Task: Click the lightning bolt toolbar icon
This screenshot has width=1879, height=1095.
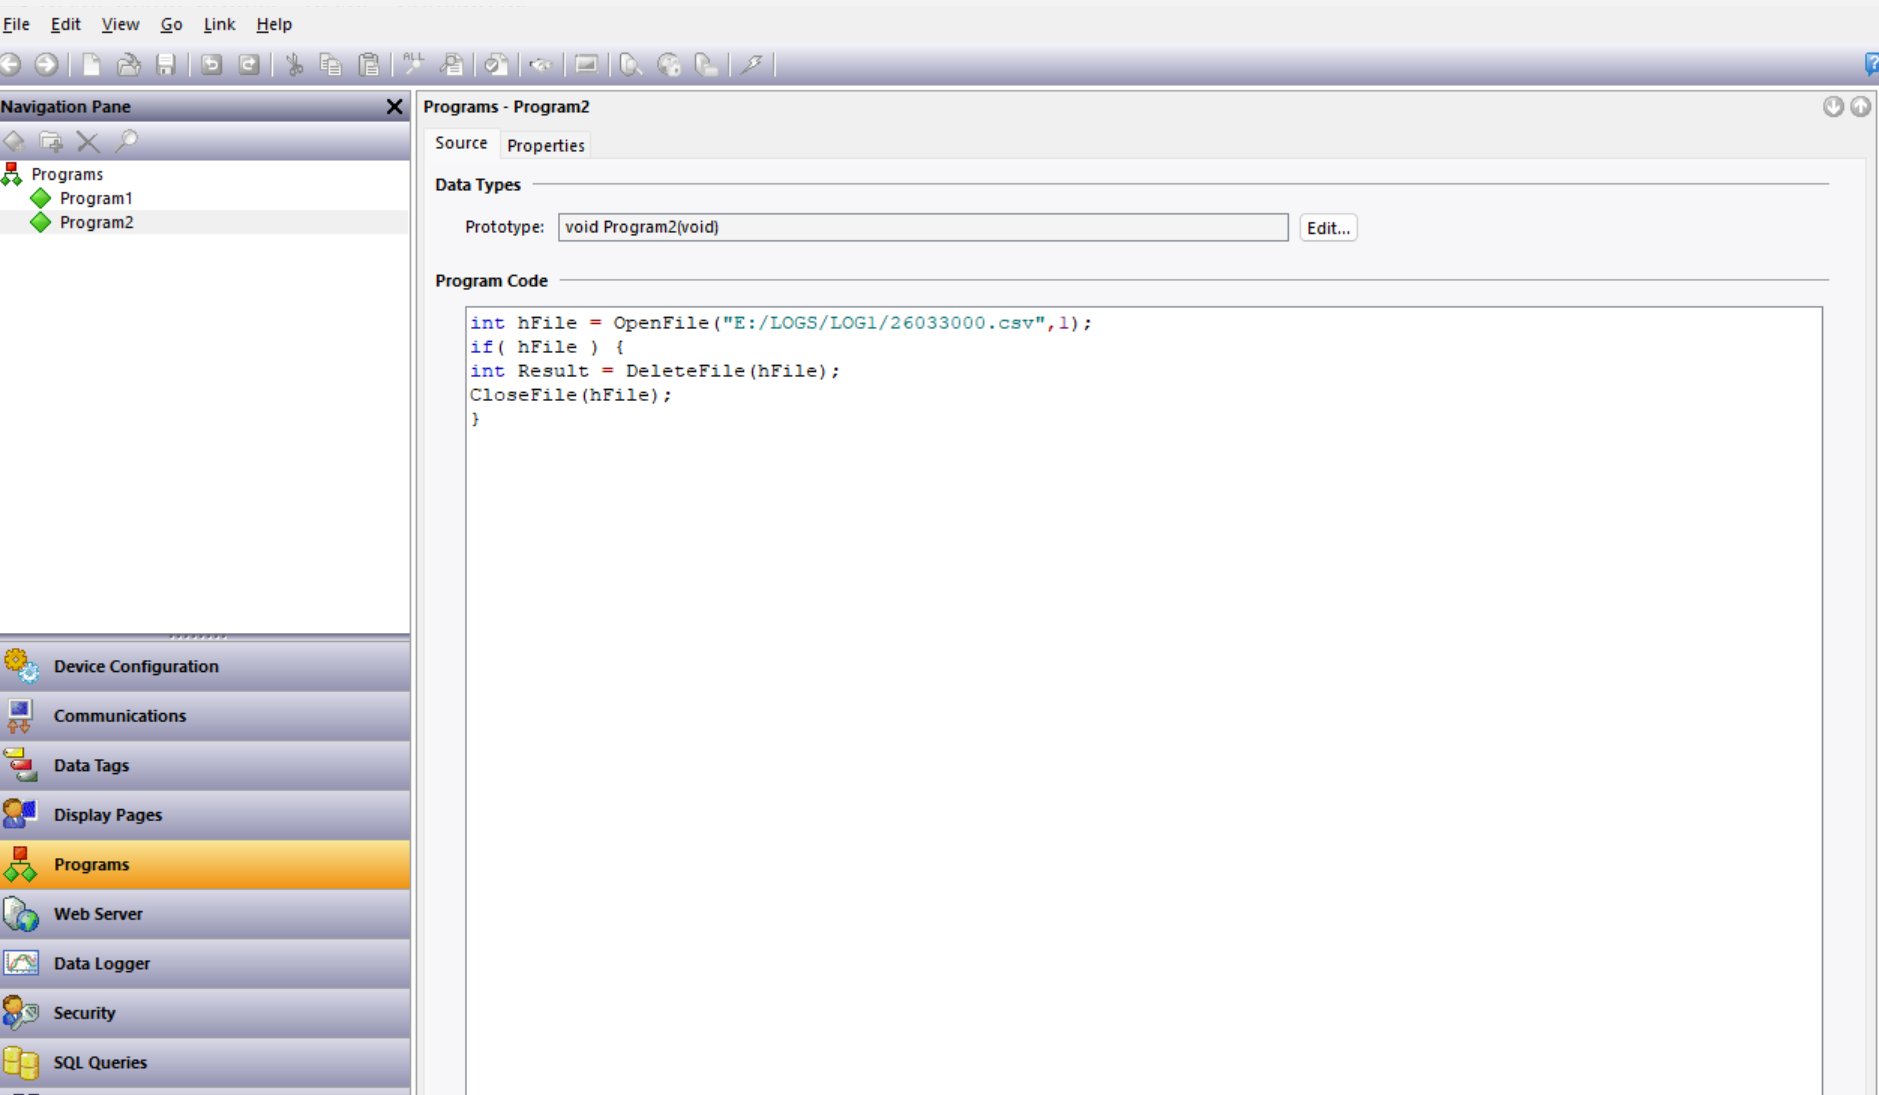Action: 752,65
